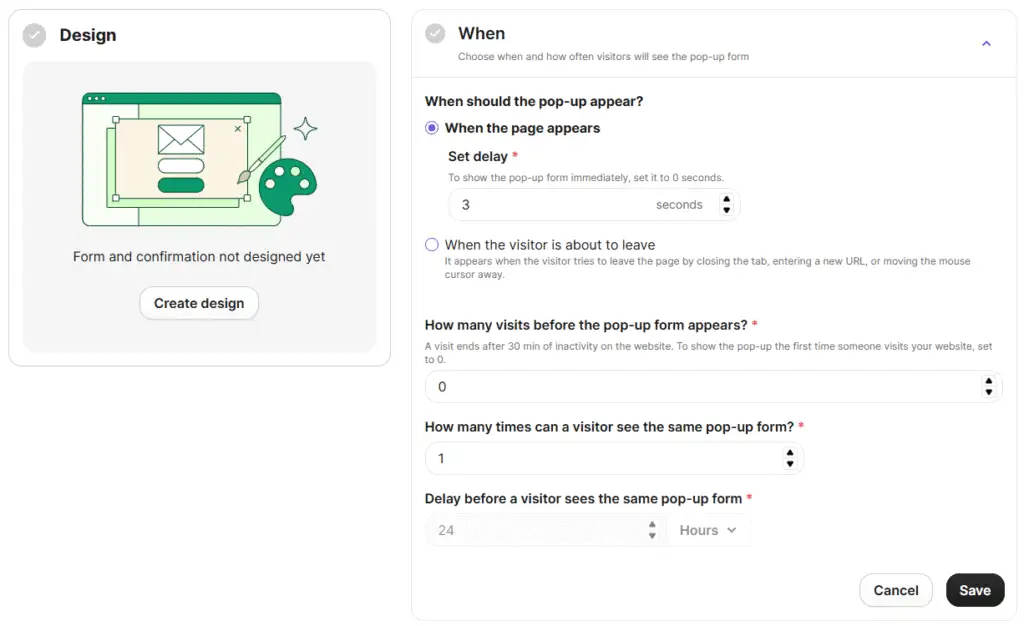Save the pop-up settings
This screenshot has width=1024, height=626.
[975, 590]
